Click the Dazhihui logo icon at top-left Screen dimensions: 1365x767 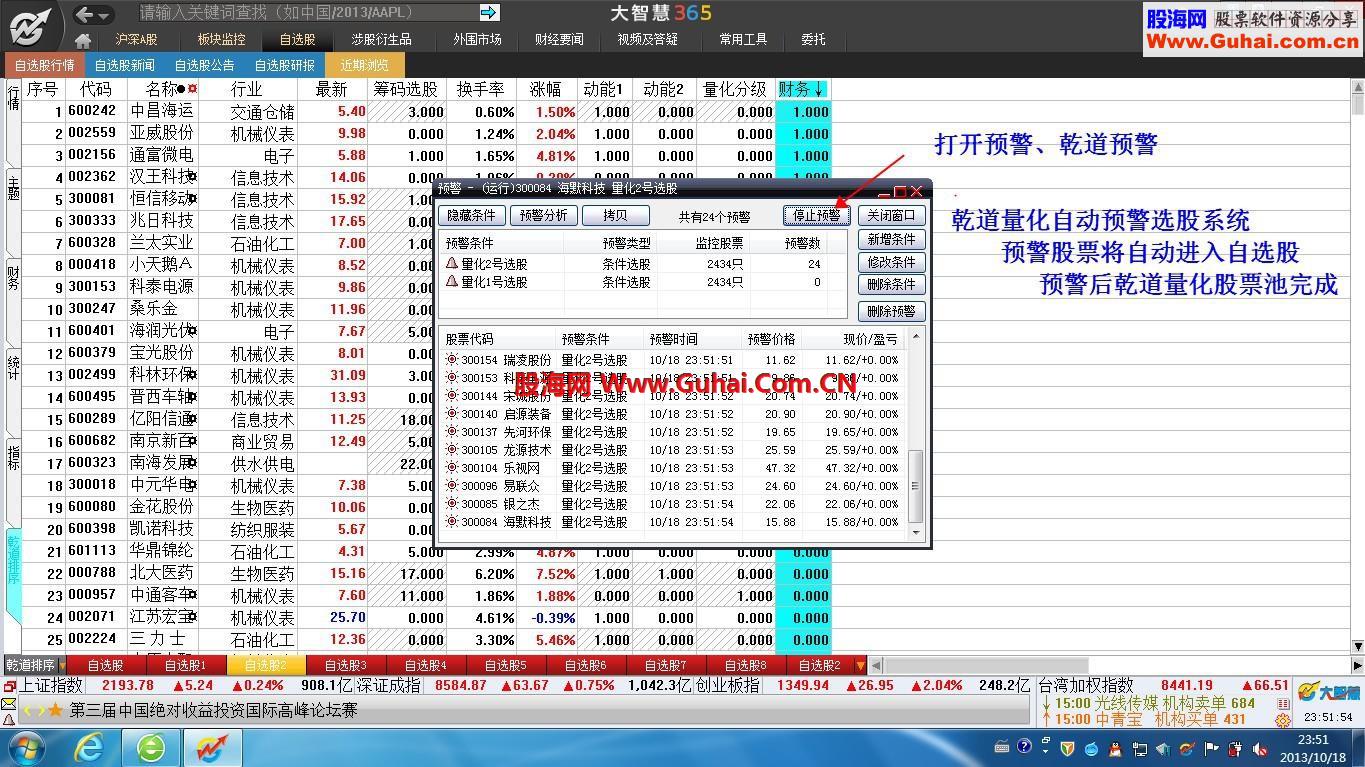30,25
